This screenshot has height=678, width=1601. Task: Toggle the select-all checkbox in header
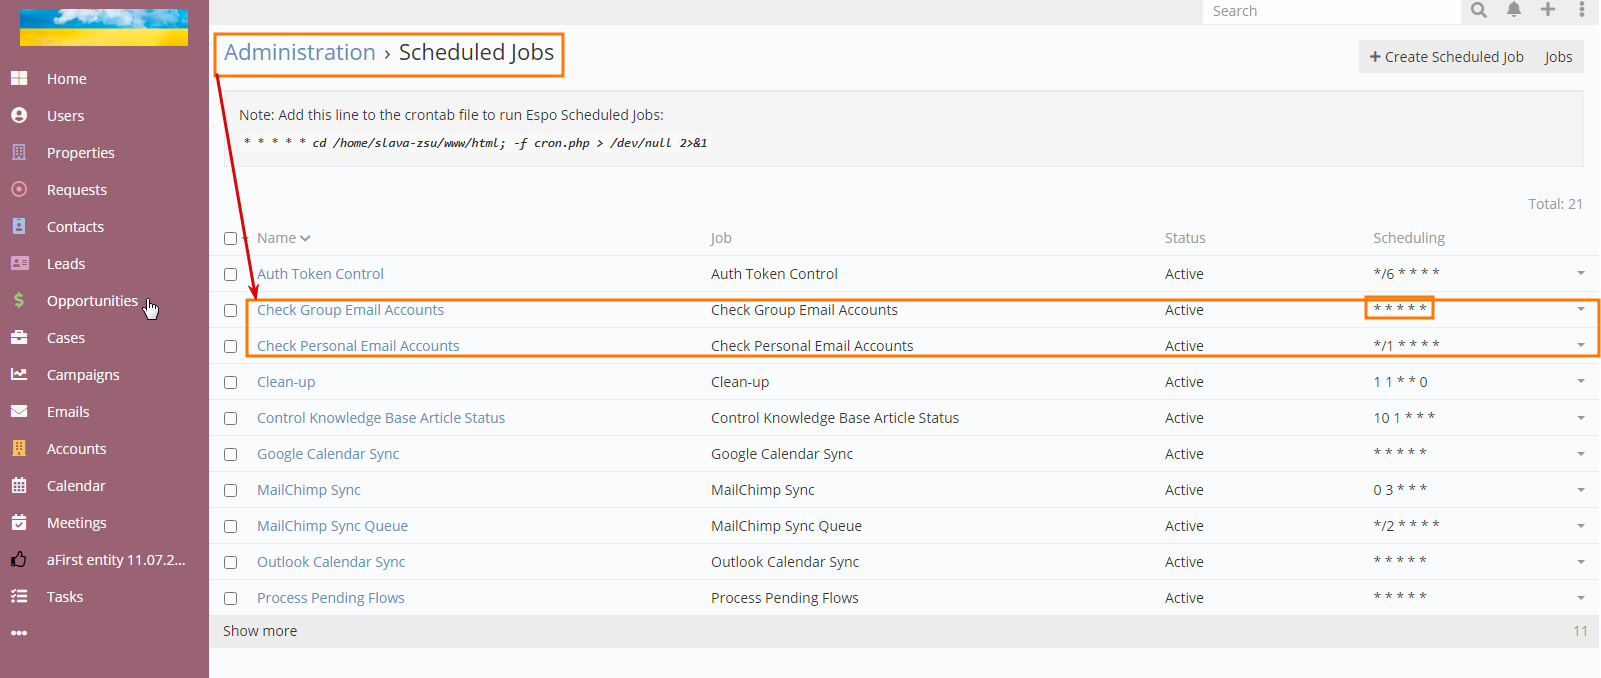pos(231,238)
